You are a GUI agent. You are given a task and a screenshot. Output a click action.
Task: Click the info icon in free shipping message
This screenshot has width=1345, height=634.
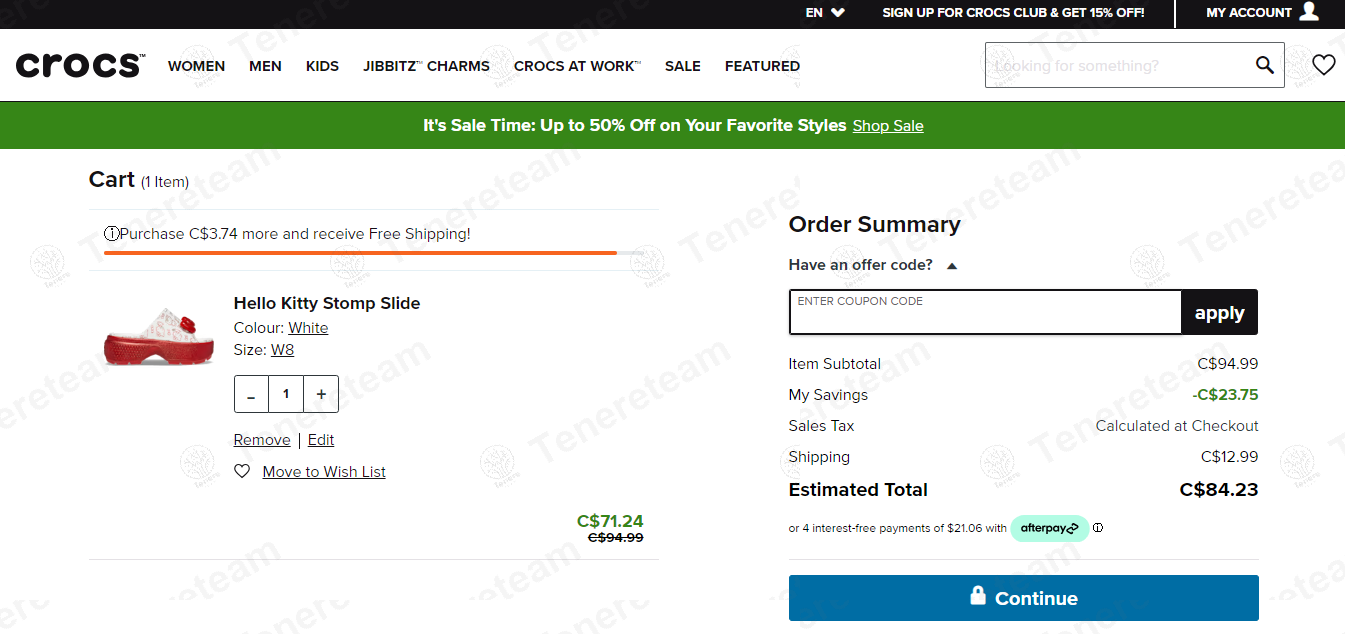click(x=111, y=233)
